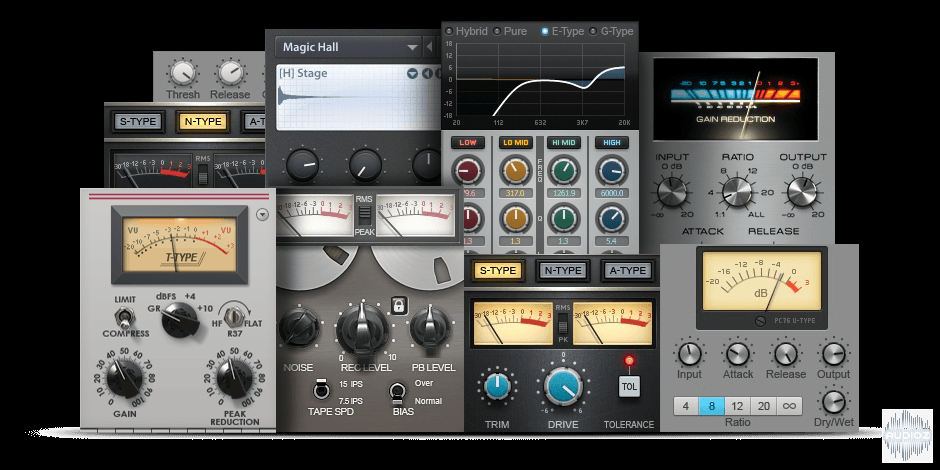Select highlighted N-TYPE on the rear console
Screen dimensions: 940x470
tap(203, 122)
